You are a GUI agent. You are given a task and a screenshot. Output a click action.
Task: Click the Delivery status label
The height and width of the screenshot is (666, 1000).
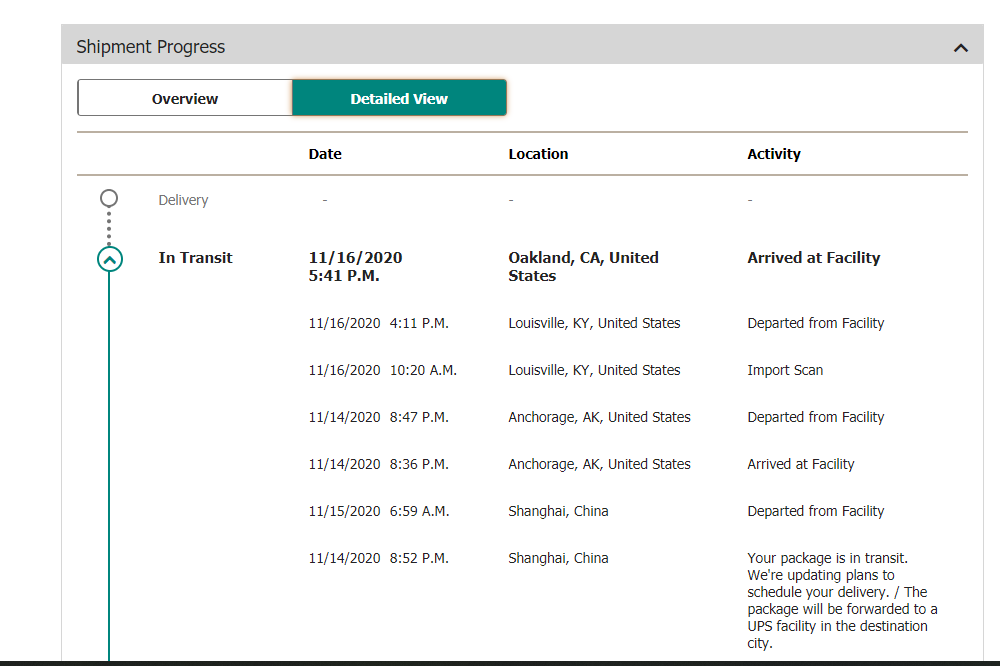tap(183, 200)
